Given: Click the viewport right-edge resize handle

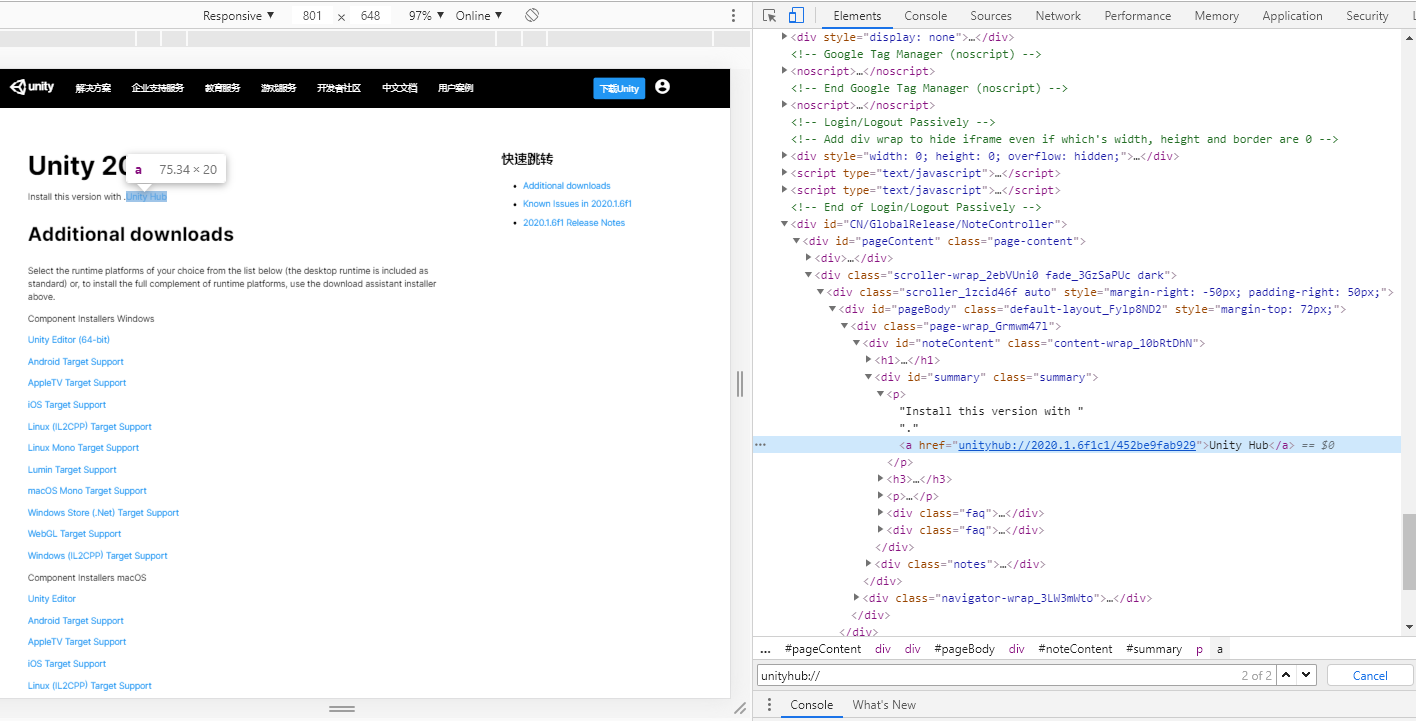Looking at the screenshot, I should tap(741, 383).
